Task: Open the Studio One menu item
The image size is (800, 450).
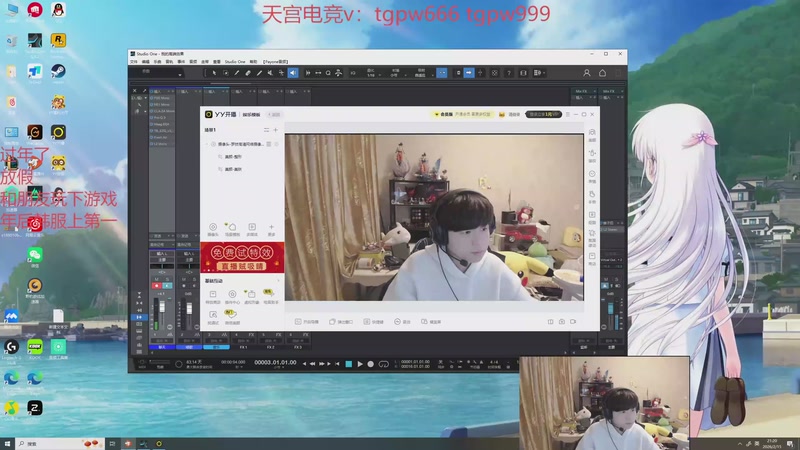Action: coord(235,62)
